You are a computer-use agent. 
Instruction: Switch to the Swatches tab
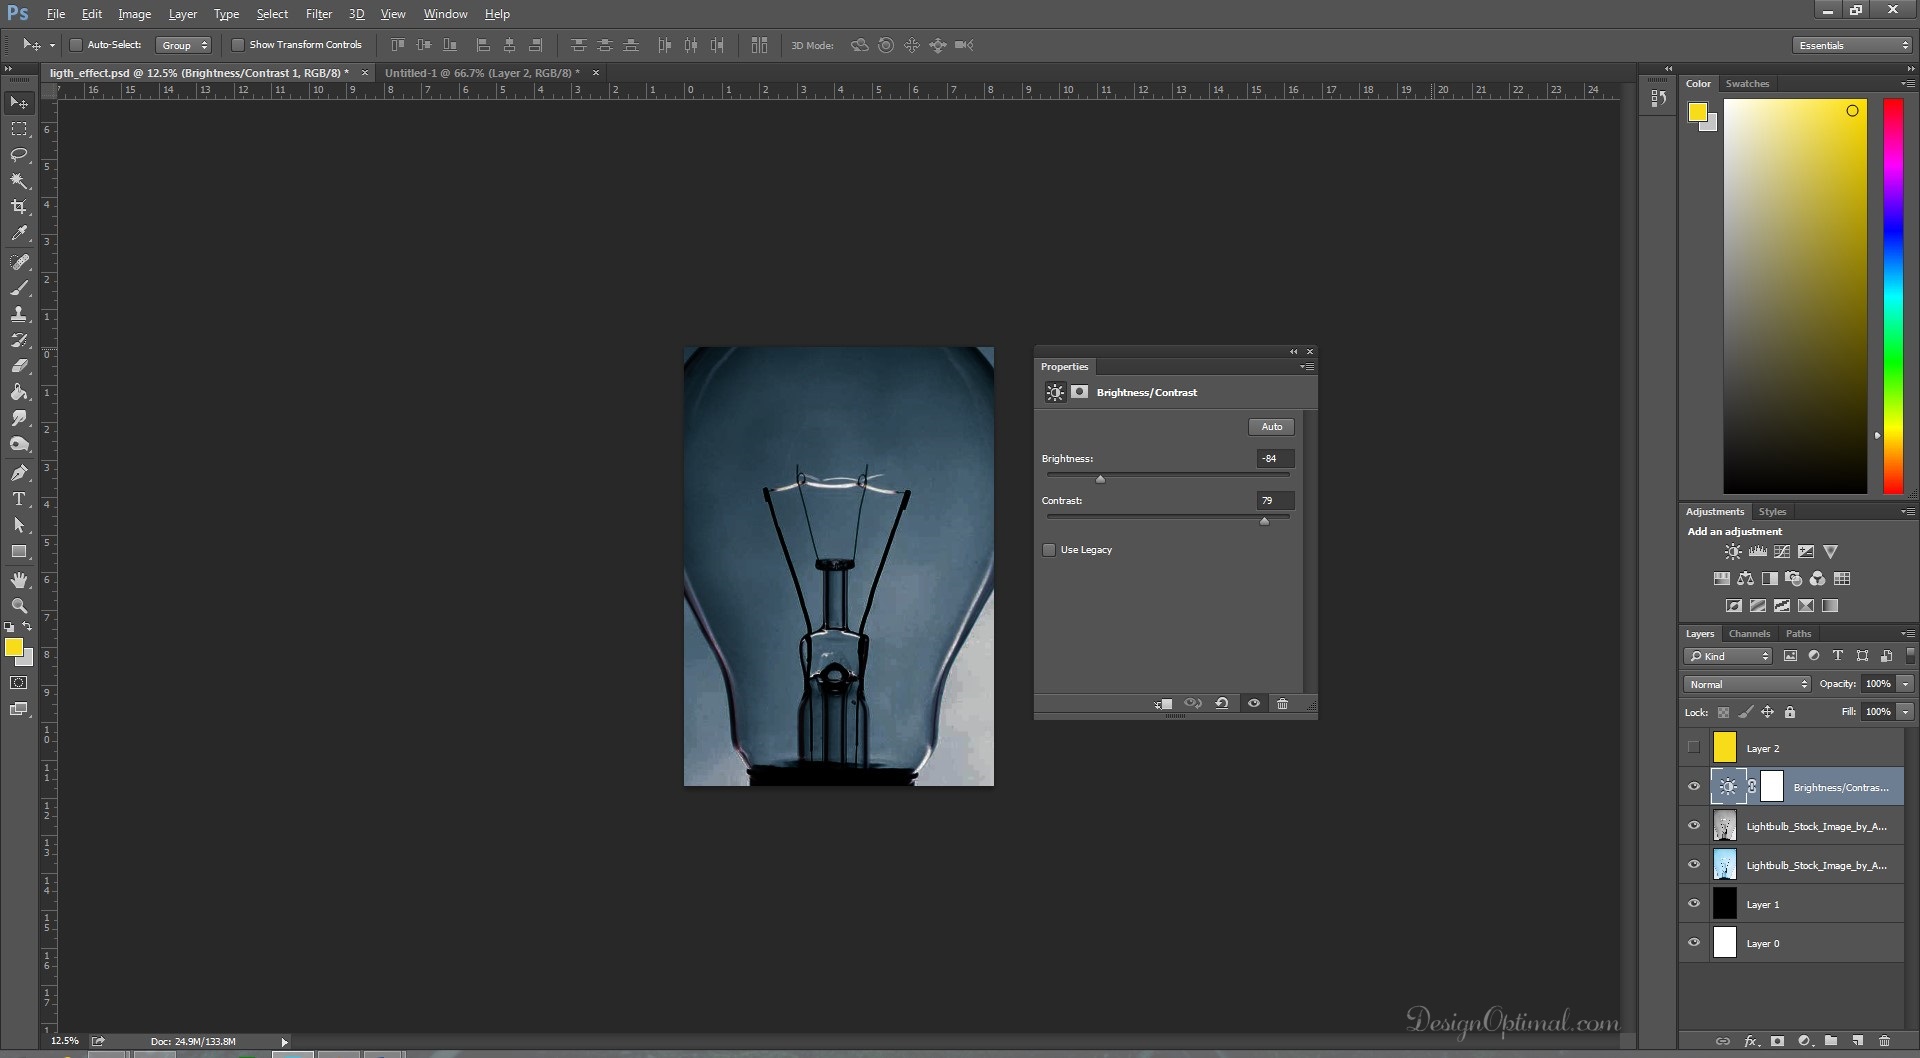1747,84
